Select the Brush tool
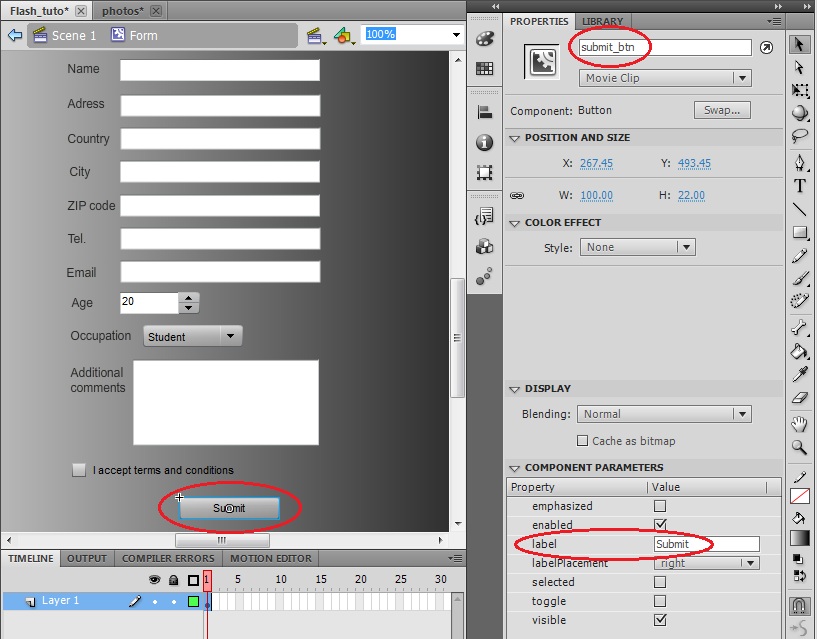Image resolution: width=817 pixels, height=639 pixels. click(800, 279)
